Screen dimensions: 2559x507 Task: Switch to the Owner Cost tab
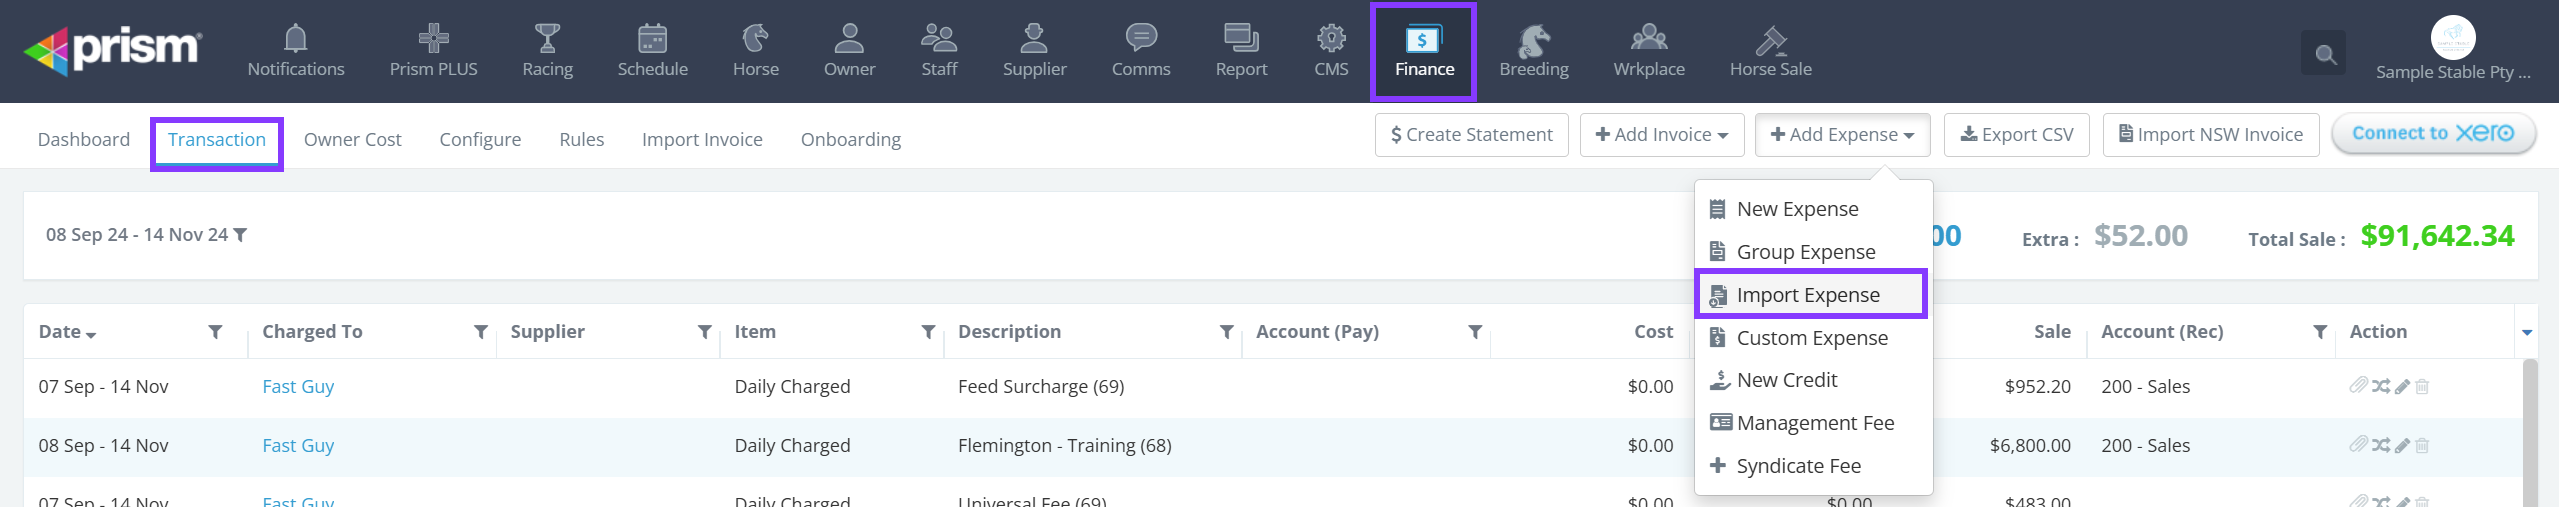click(x=352, y=140)
